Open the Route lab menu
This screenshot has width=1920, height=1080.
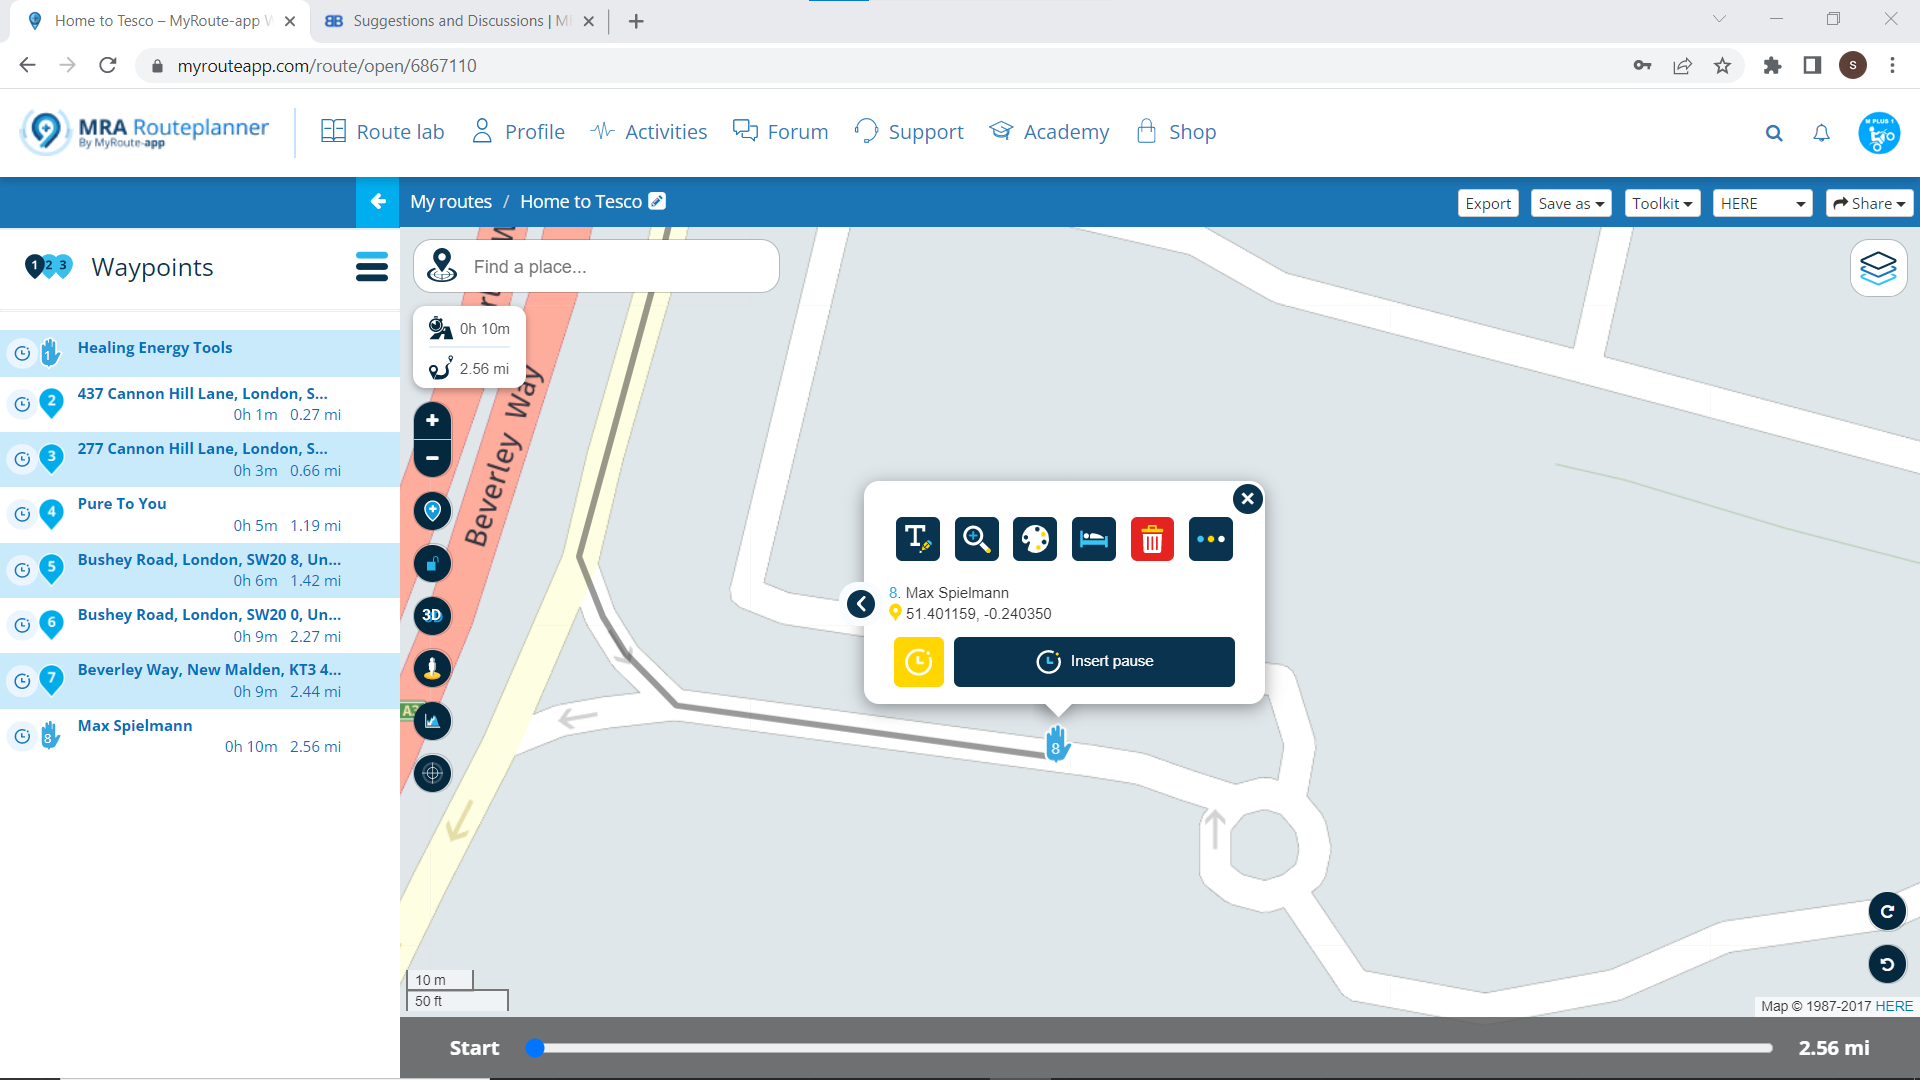(x=382, y=132)
